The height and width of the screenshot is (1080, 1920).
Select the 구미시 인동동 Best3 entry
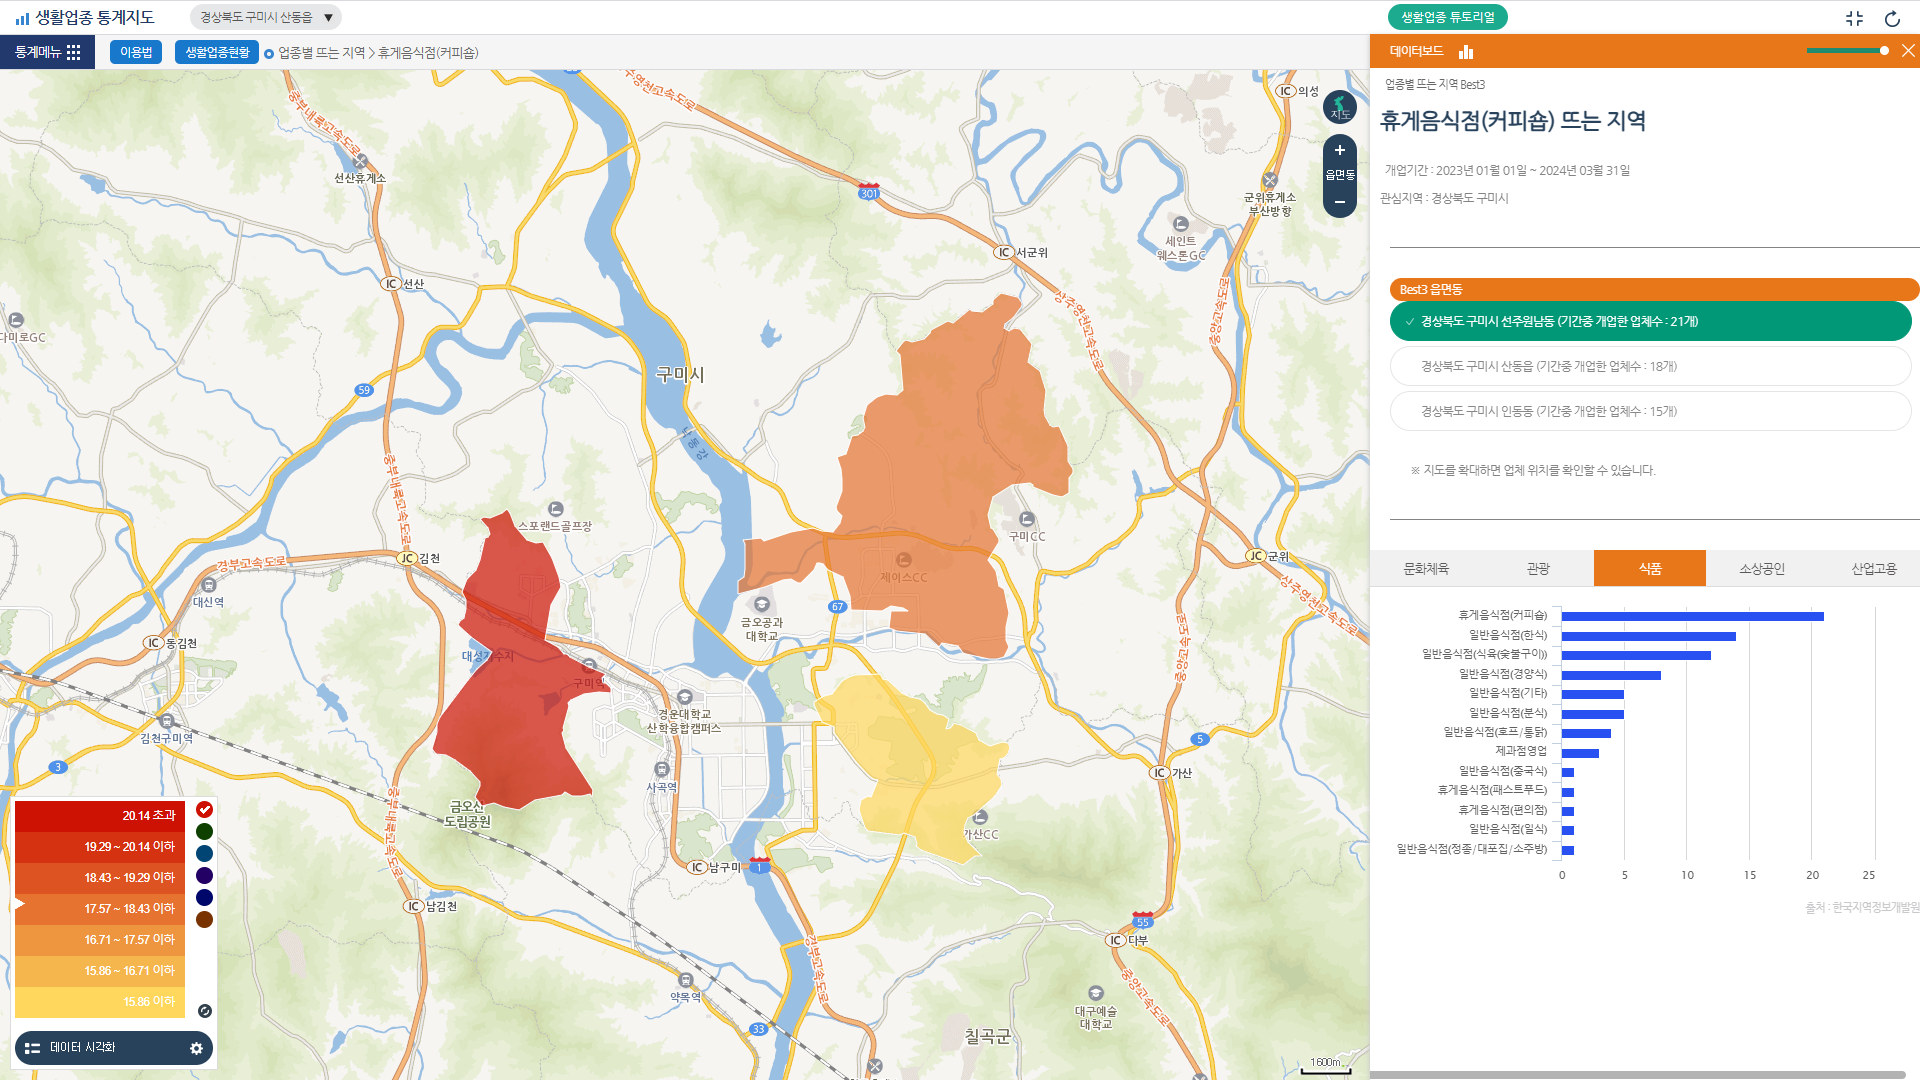[1650, 411]
